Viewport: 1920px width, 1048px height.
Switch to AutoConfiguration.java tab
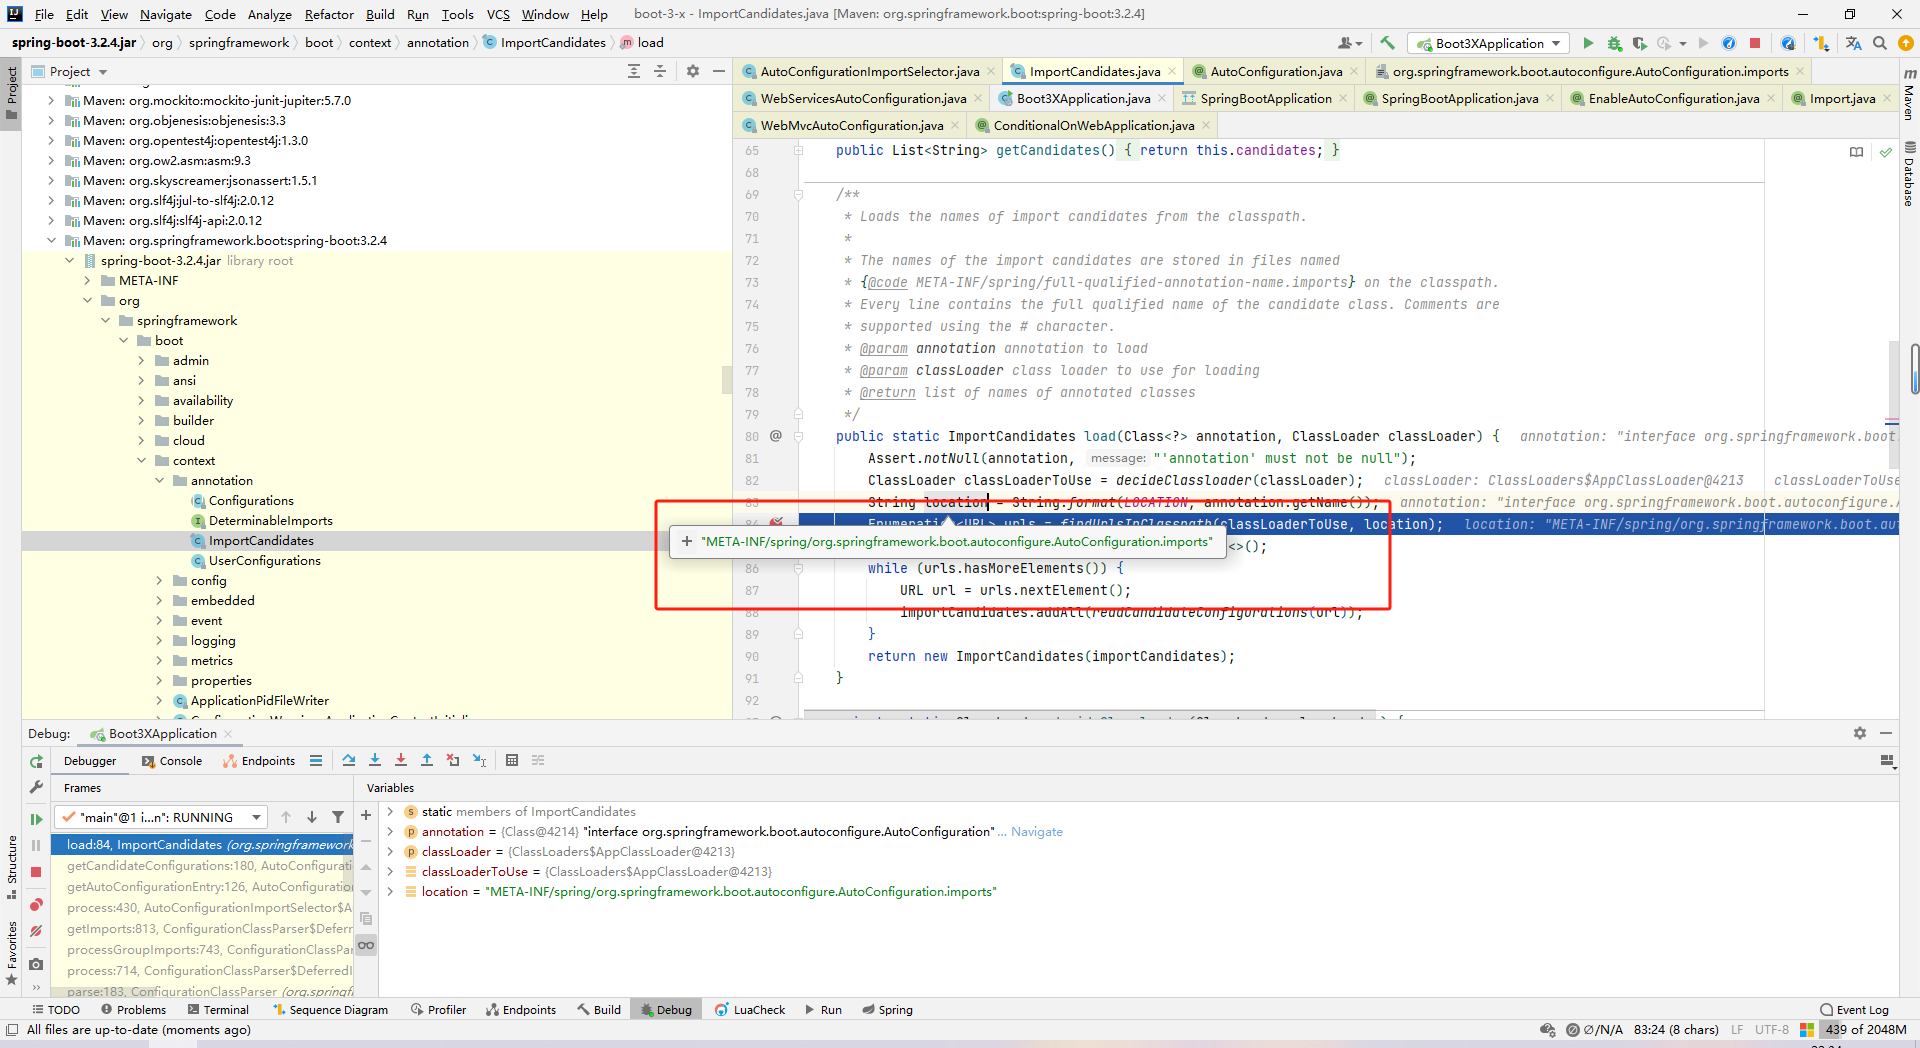click(x=1276, y=71)
